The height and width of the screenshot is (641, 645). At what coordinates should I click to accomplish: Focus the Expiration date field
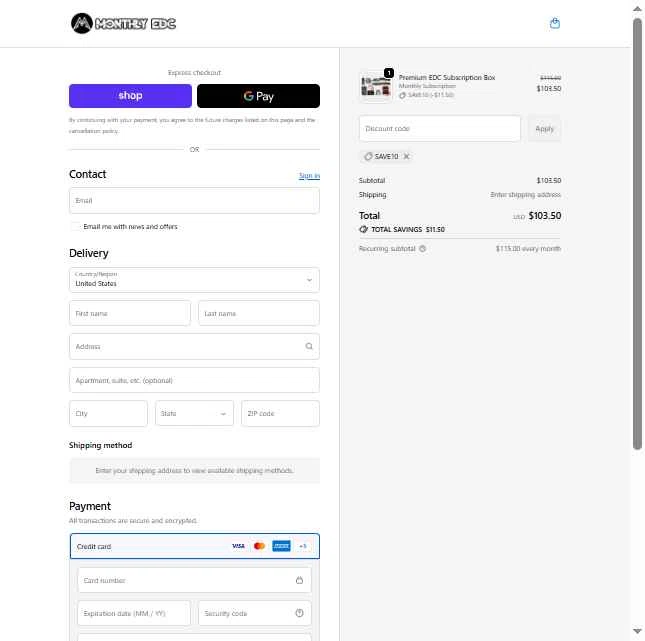point(134,613)
